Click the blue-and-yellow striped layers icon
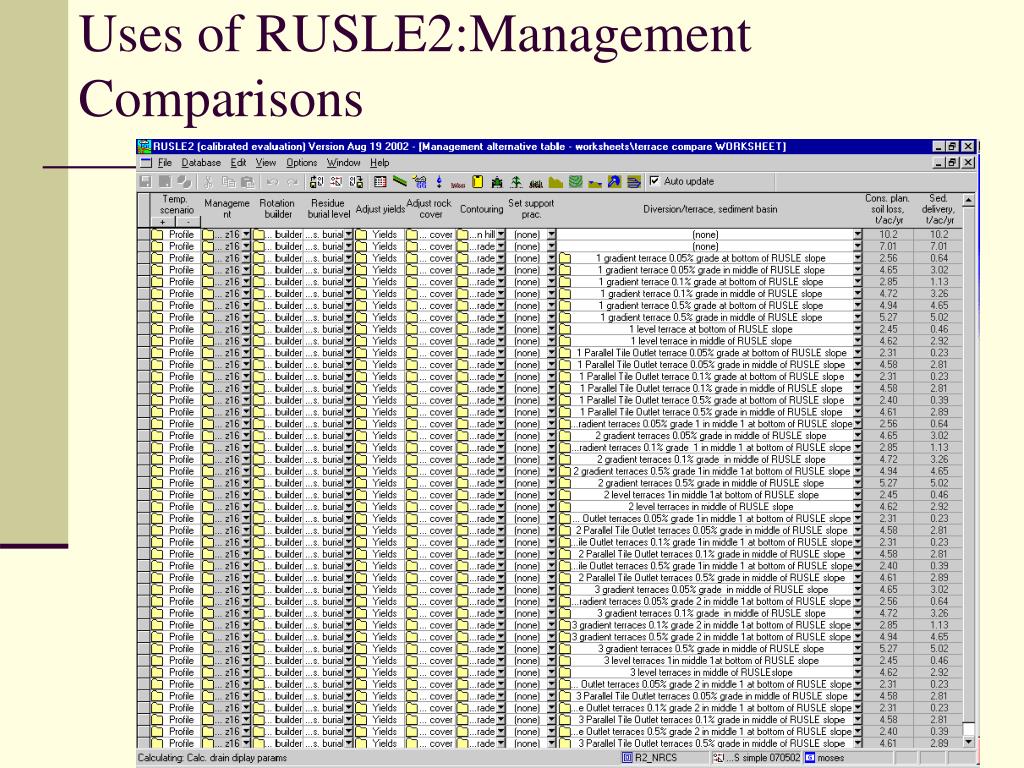 [x=633, y=182]
